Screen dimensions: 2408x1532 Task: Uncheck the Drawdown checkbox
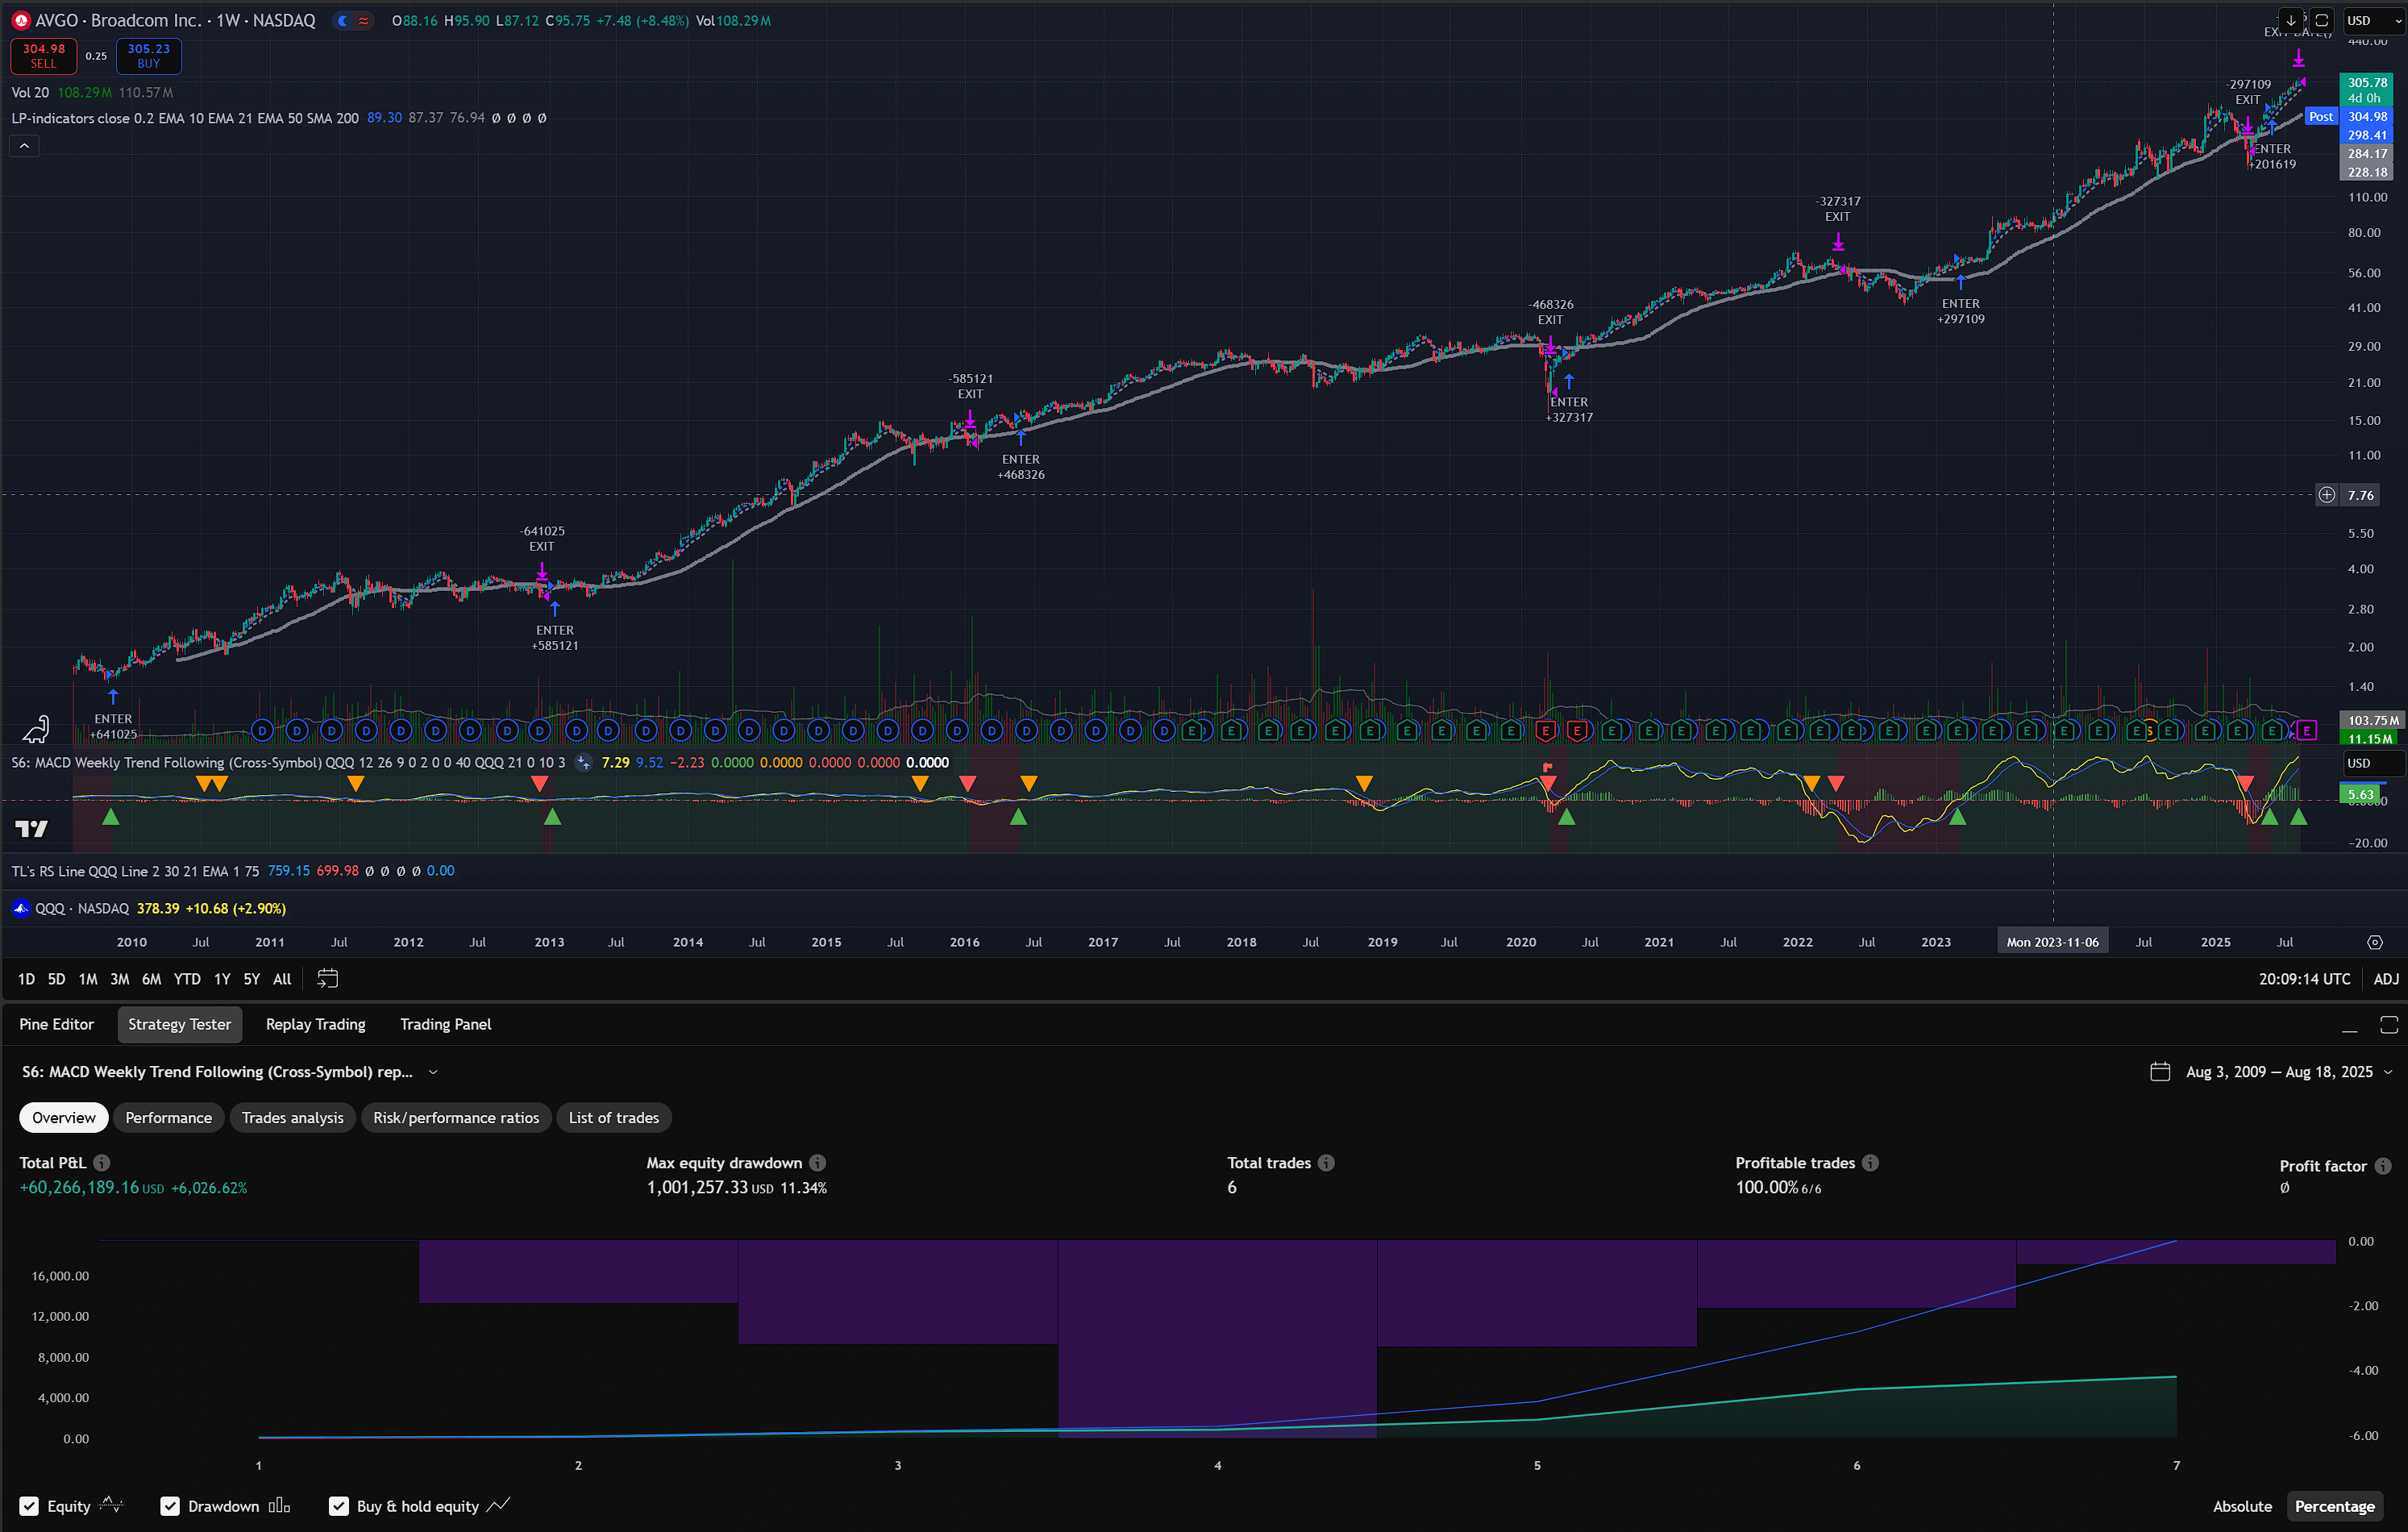[170, 1506]
